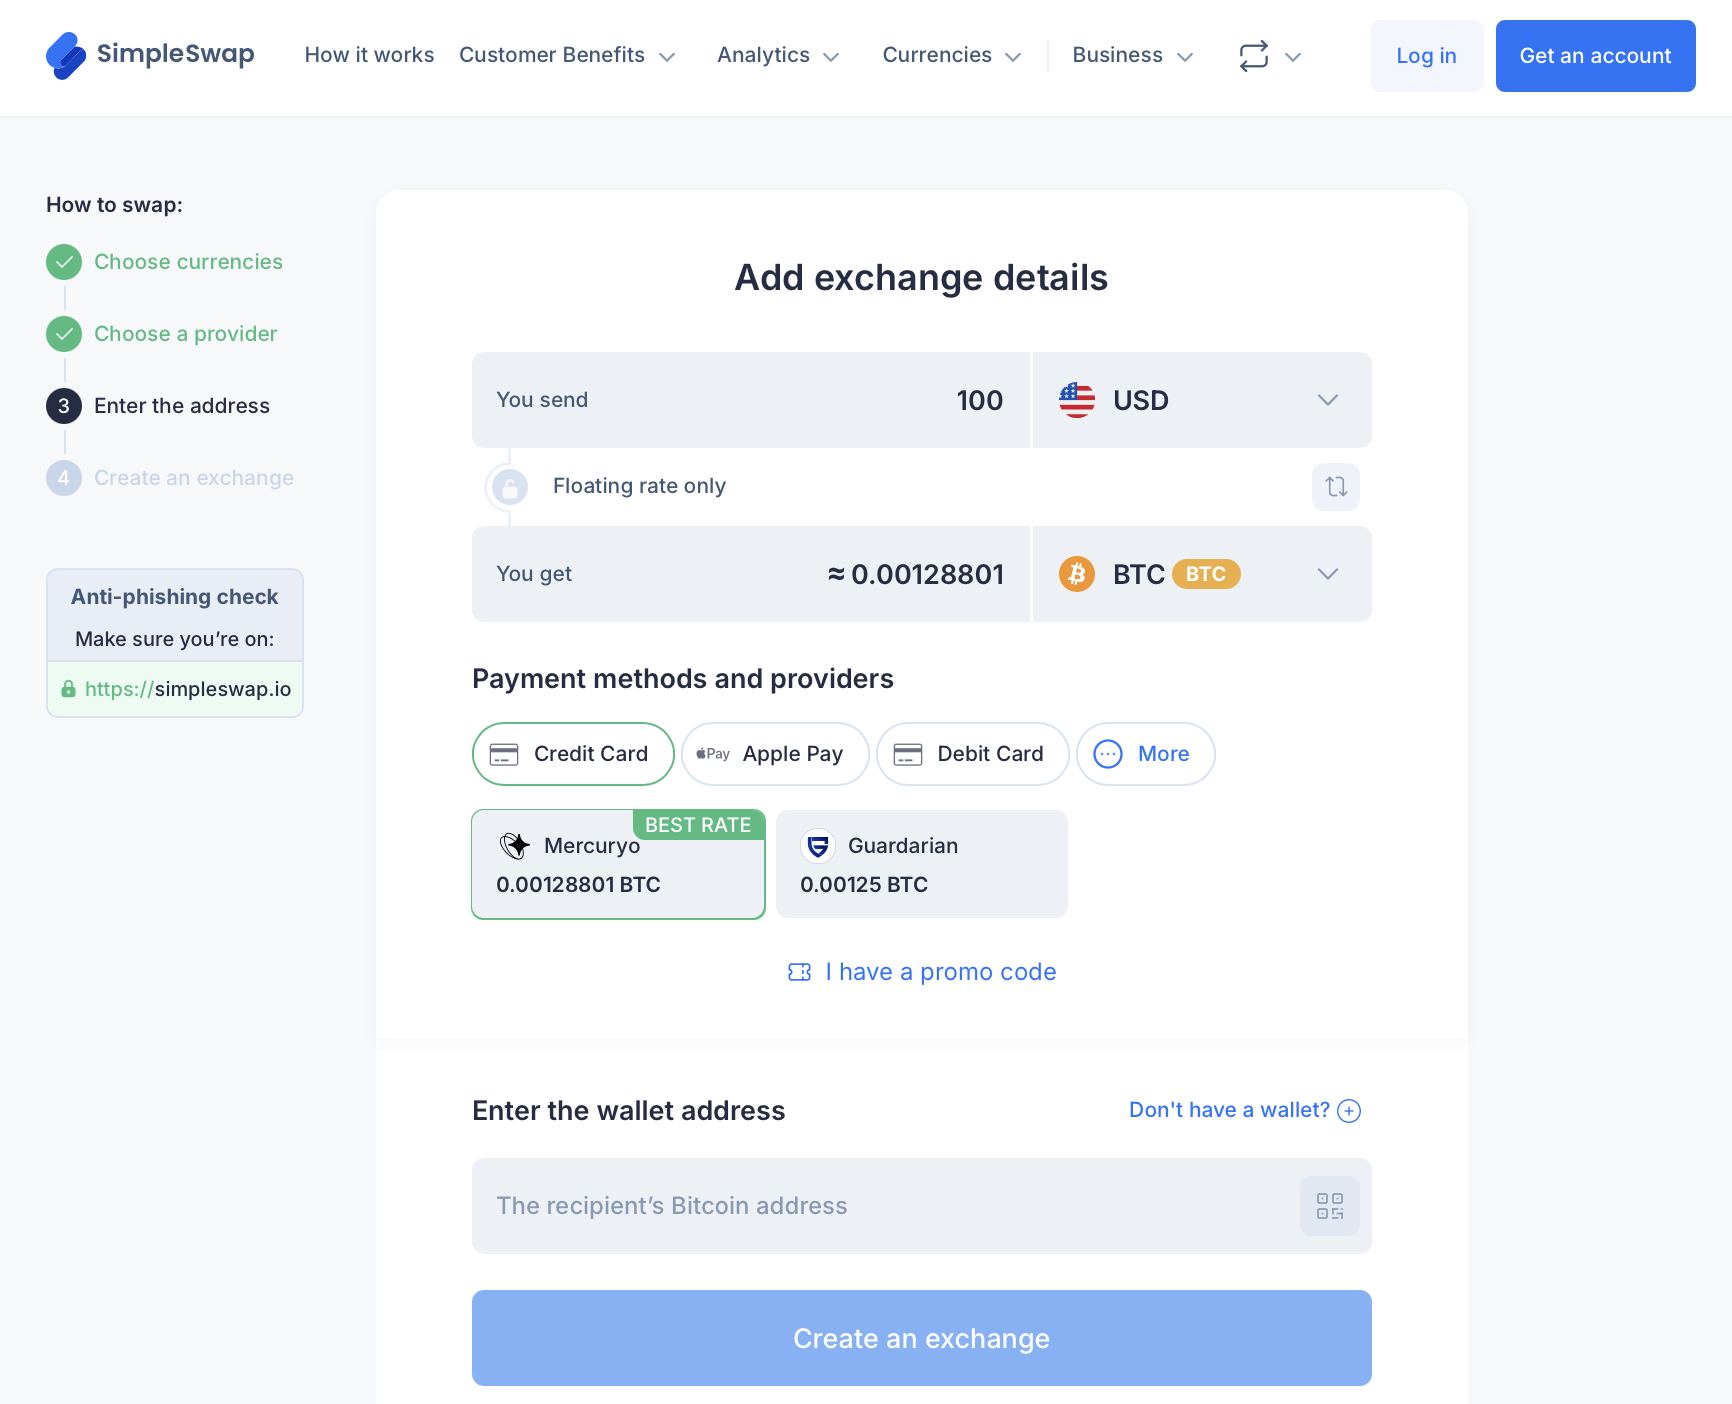Expand the Analytics menu

777,56
